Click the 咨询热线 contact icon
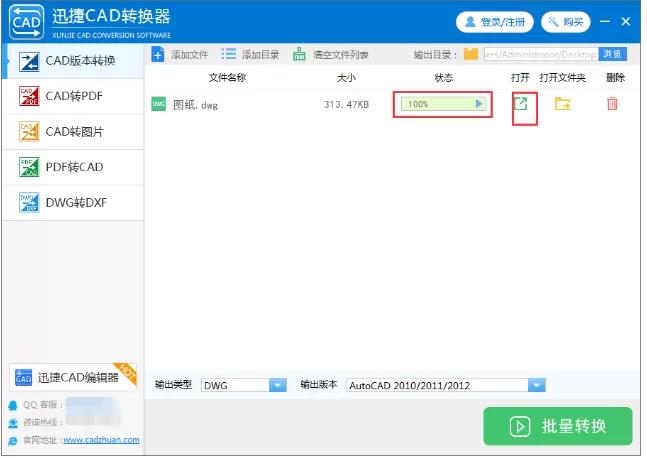 13,423
